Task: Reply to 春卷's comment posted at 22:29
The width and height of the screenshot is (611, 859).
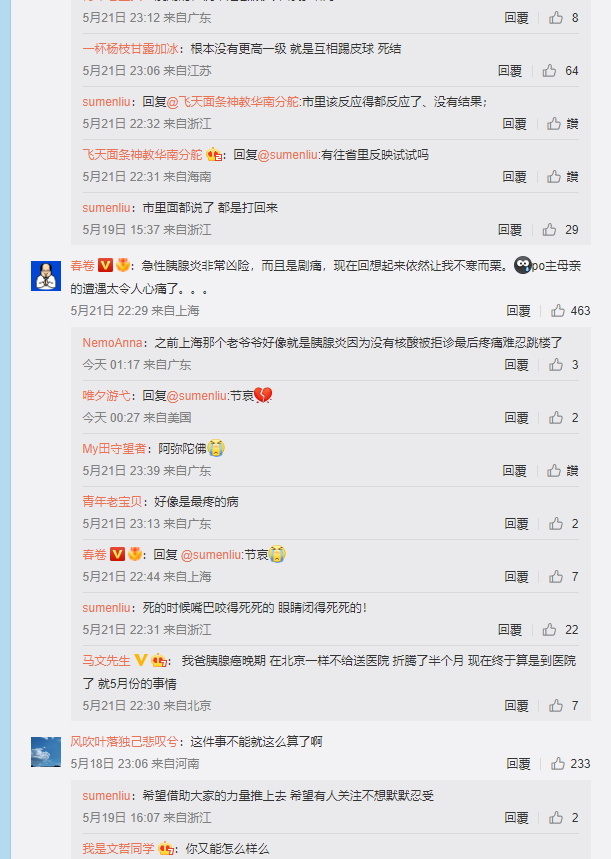Action: click(x=518, y=311)
